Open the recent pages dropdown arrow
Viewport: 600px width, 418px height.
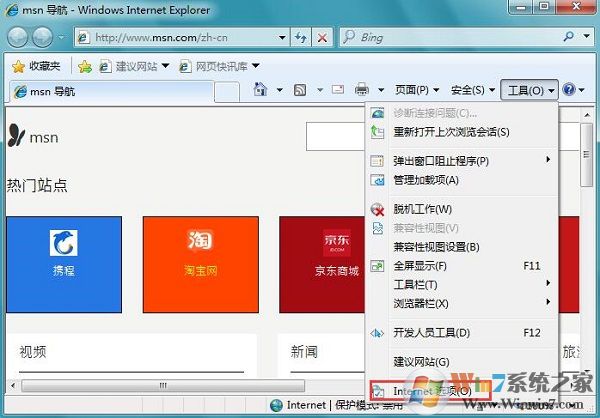(x=60, y=37)
